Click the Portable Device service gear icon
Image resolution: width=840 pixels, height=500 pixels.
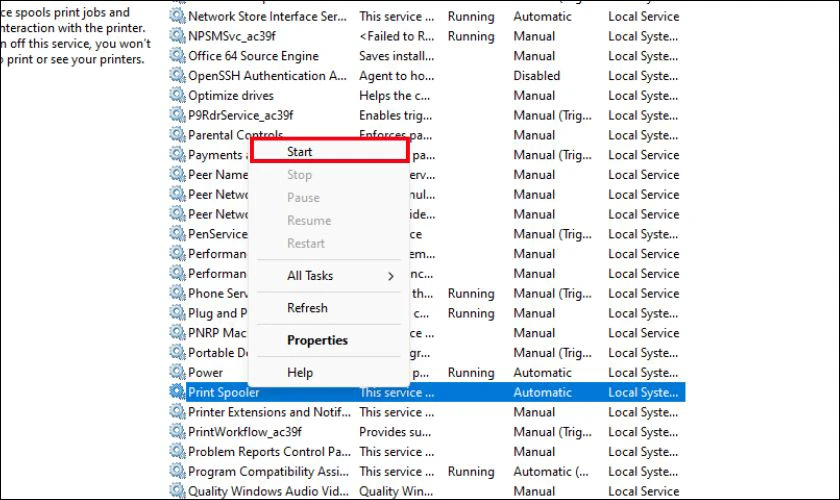[177, 353]
